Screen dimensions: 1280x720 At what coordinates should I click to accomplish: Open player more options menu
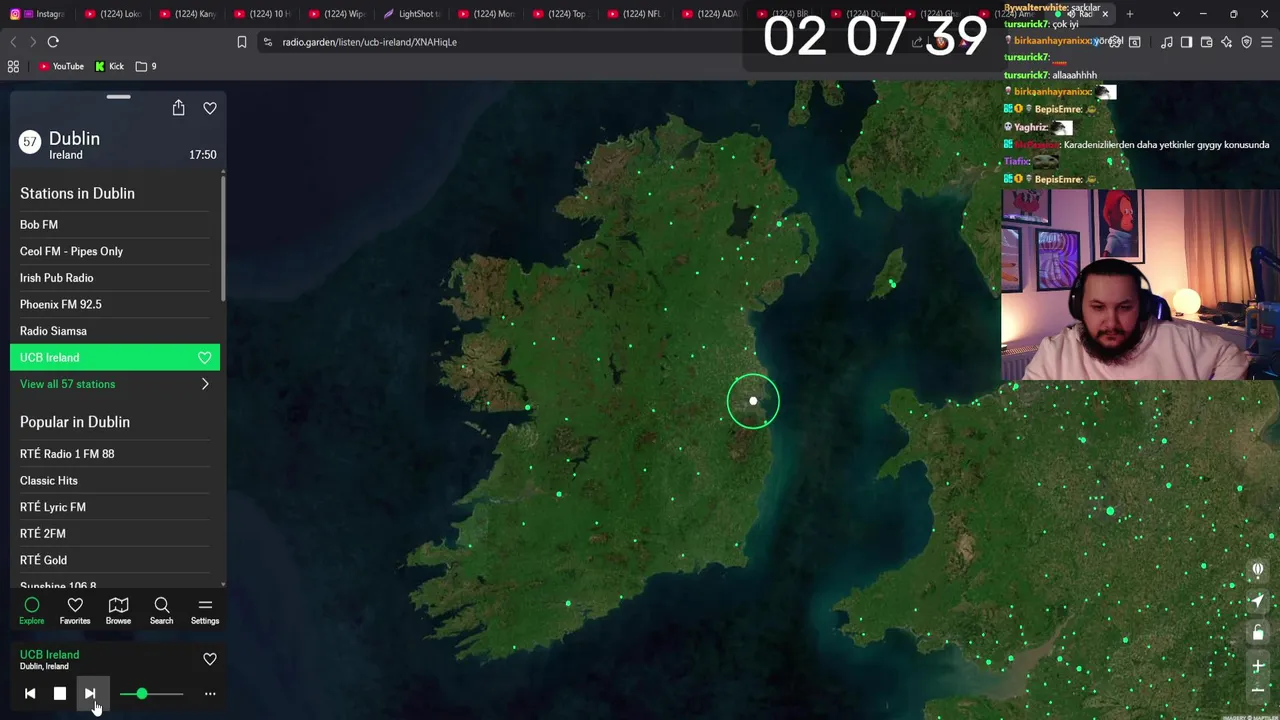point(210,693)
